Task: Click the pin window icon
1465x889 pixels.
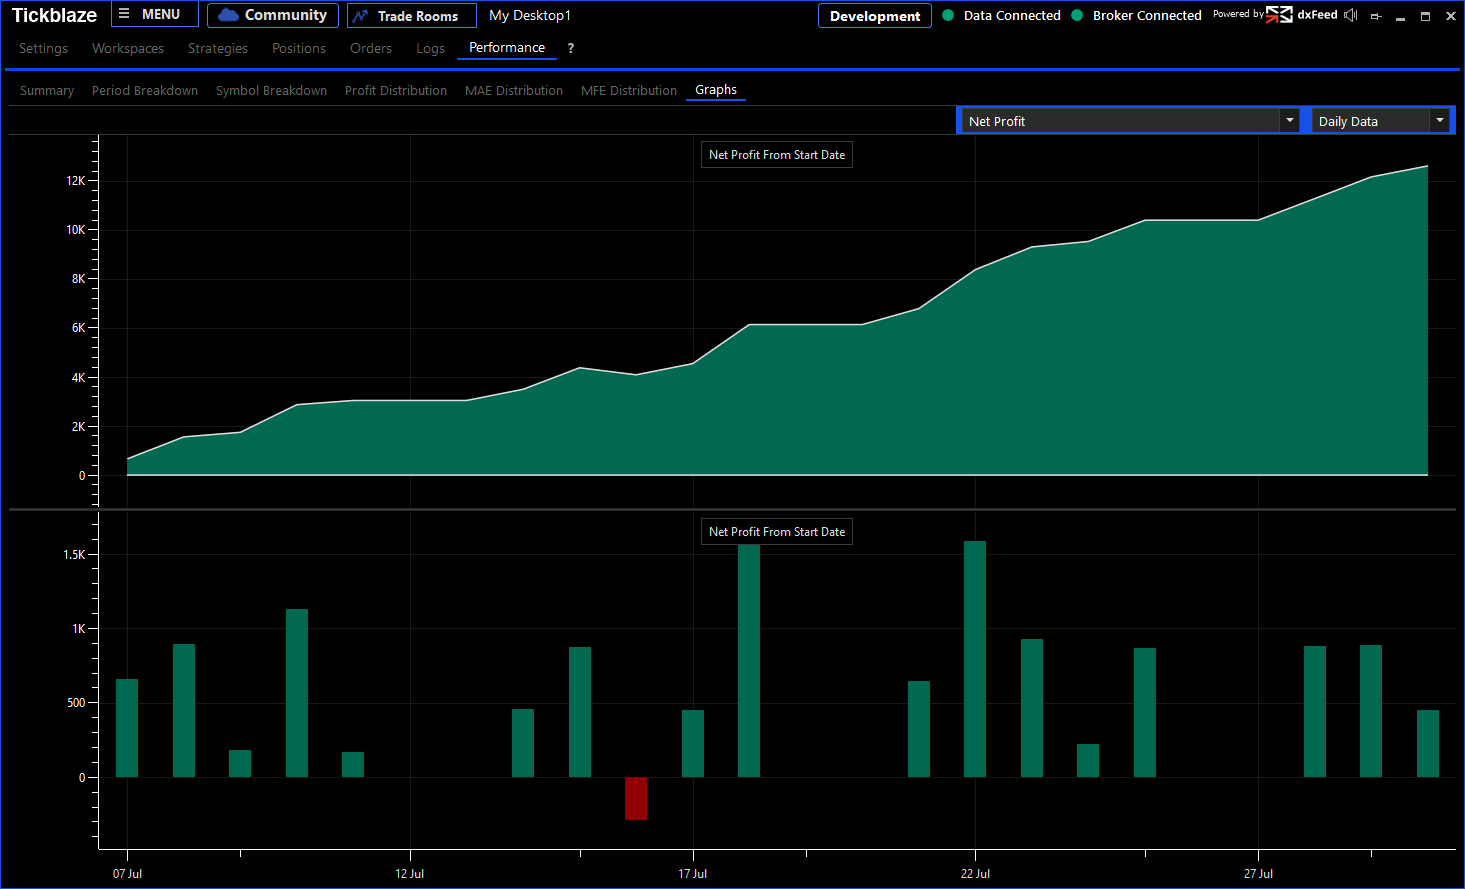Action: coord(1376,16)
